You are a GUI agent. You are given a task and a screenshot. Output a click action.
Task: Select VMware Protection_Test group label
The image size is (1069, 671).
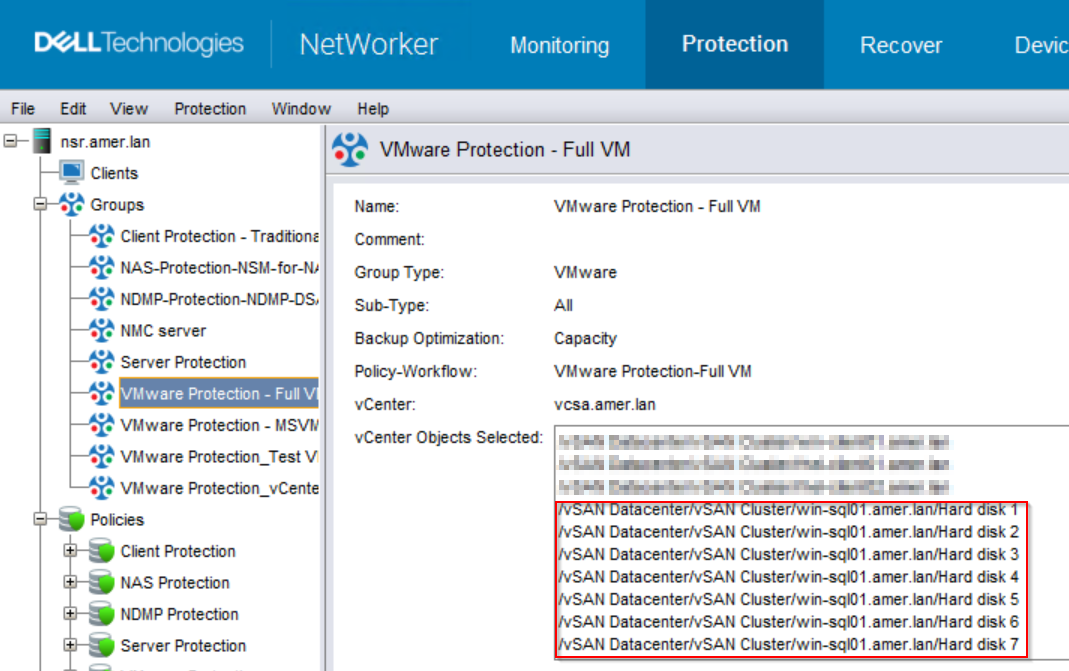[219, 456]
